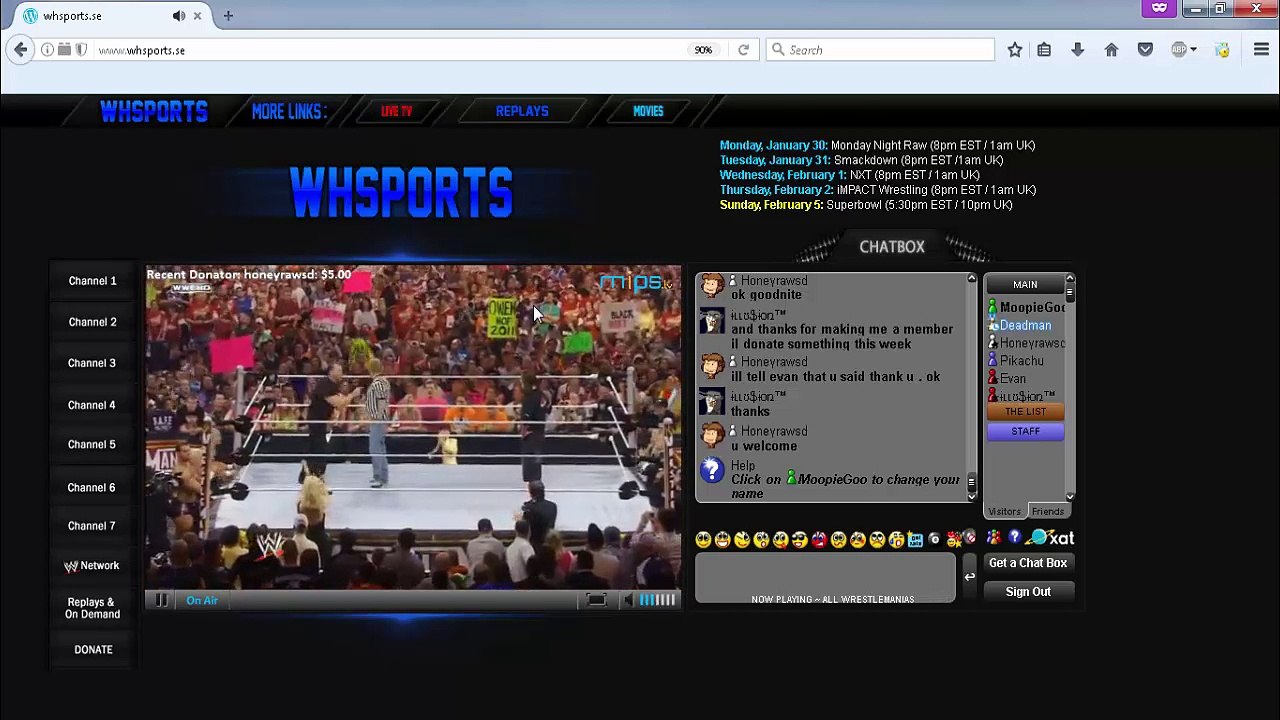Close the whsports.se tab
This screenshot has height=720, width=1280.
click(x=197, y=16)
